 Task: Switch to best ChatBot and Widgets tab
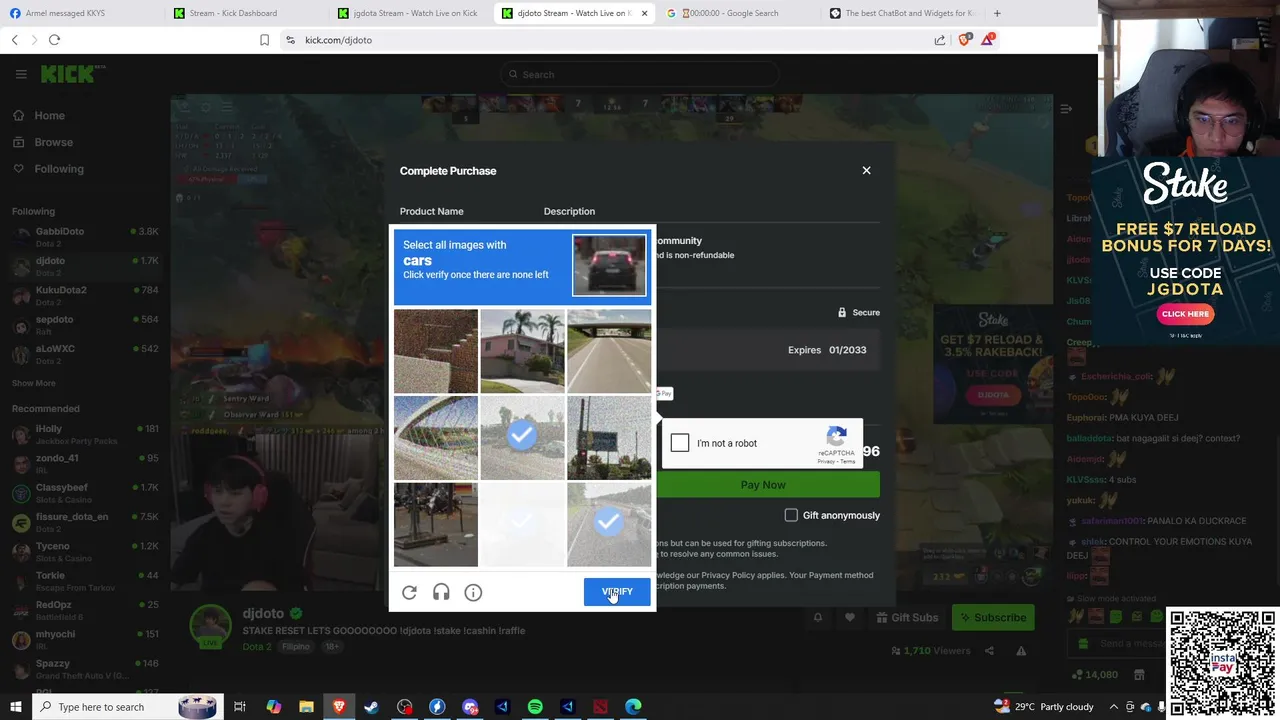[900, 13]
